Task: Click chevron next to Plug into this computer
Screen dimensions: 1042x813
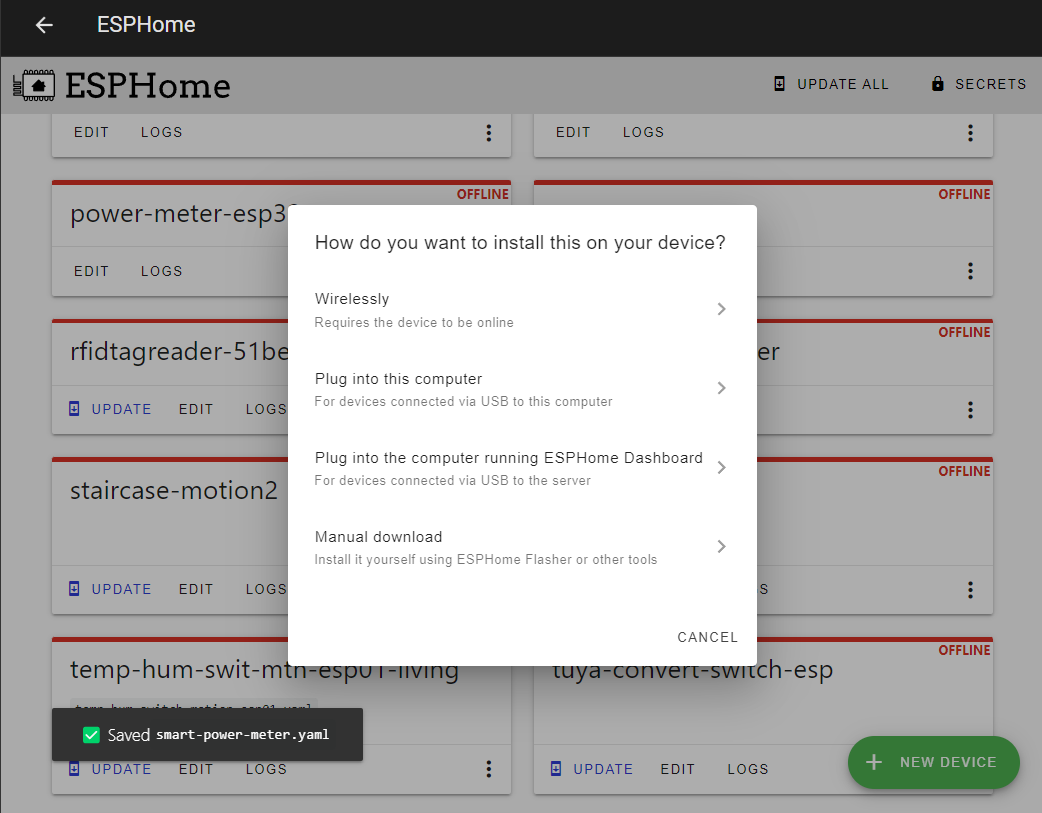Action: [721, 388]
